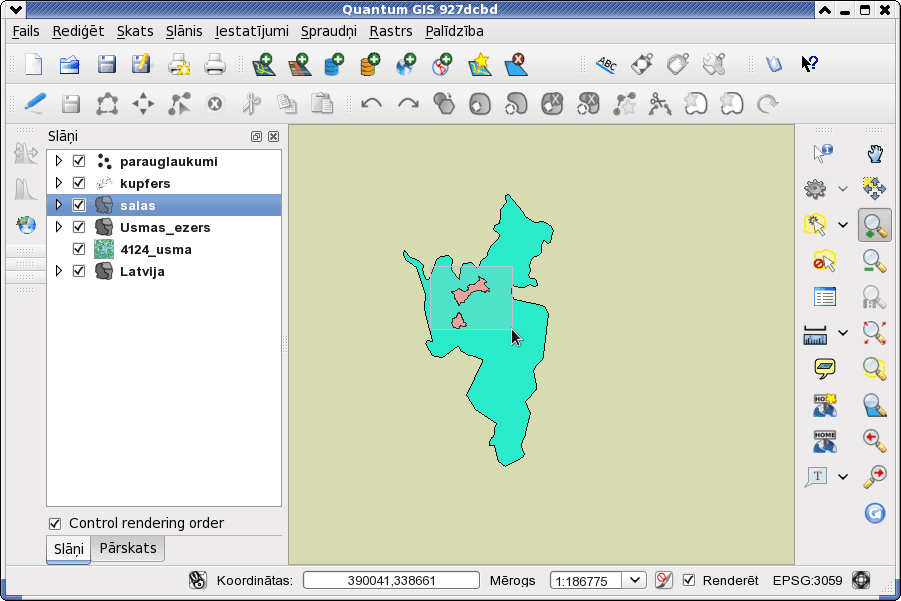The image size is (901, 601).
Task: Open the Palīdzība menu
Action: (454, 31)
